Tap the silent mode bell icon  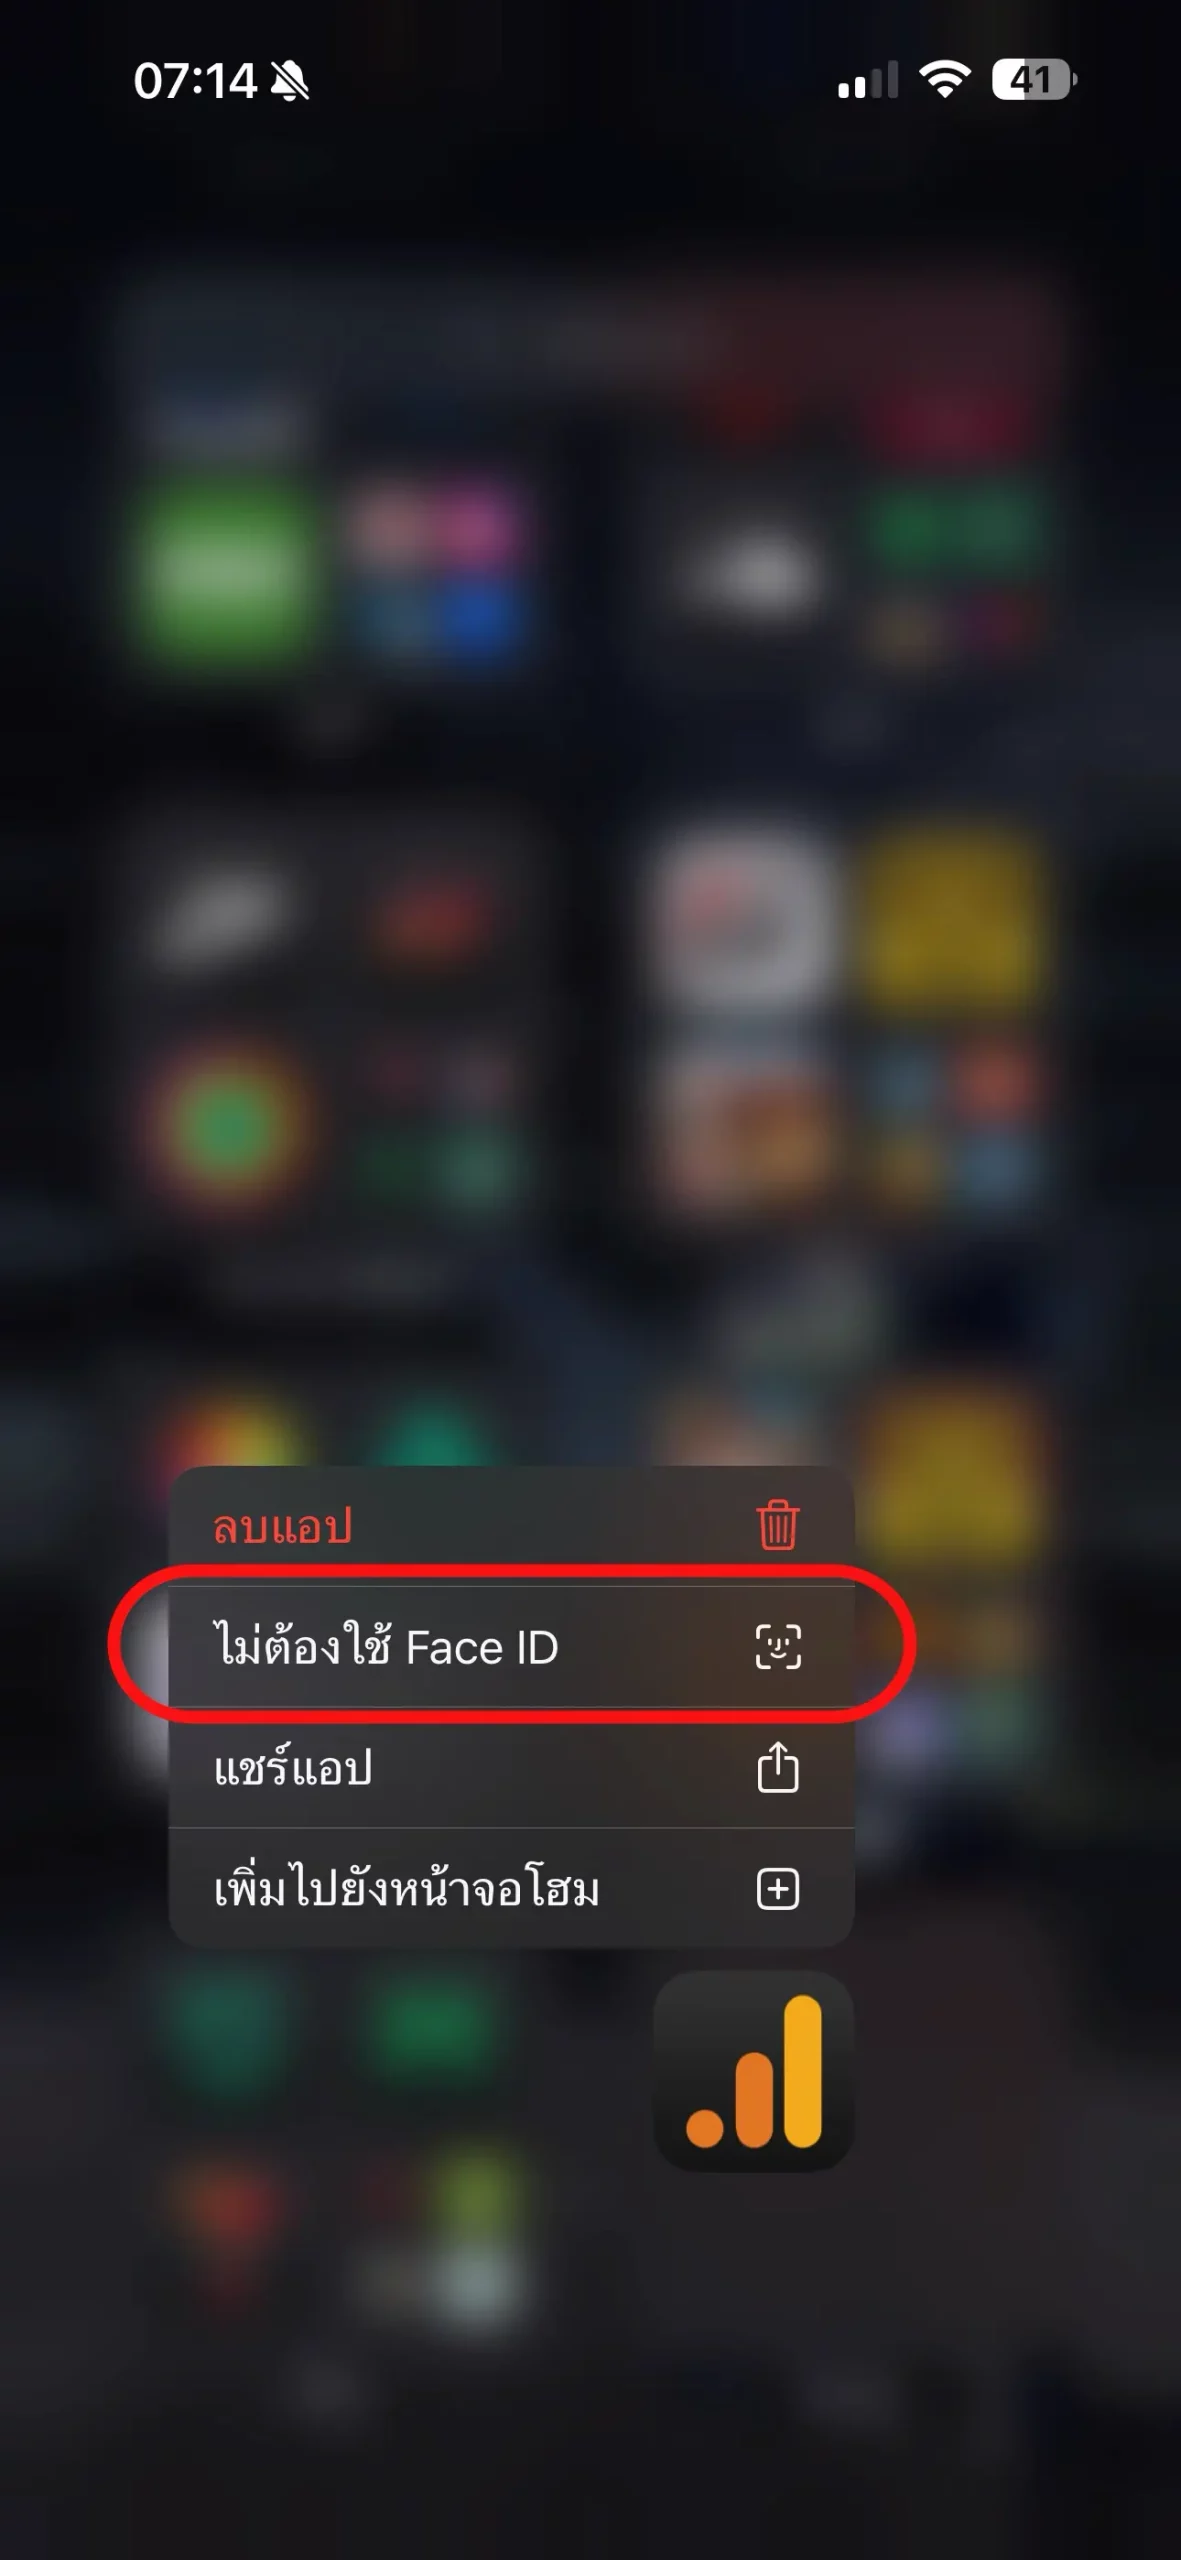291,81
